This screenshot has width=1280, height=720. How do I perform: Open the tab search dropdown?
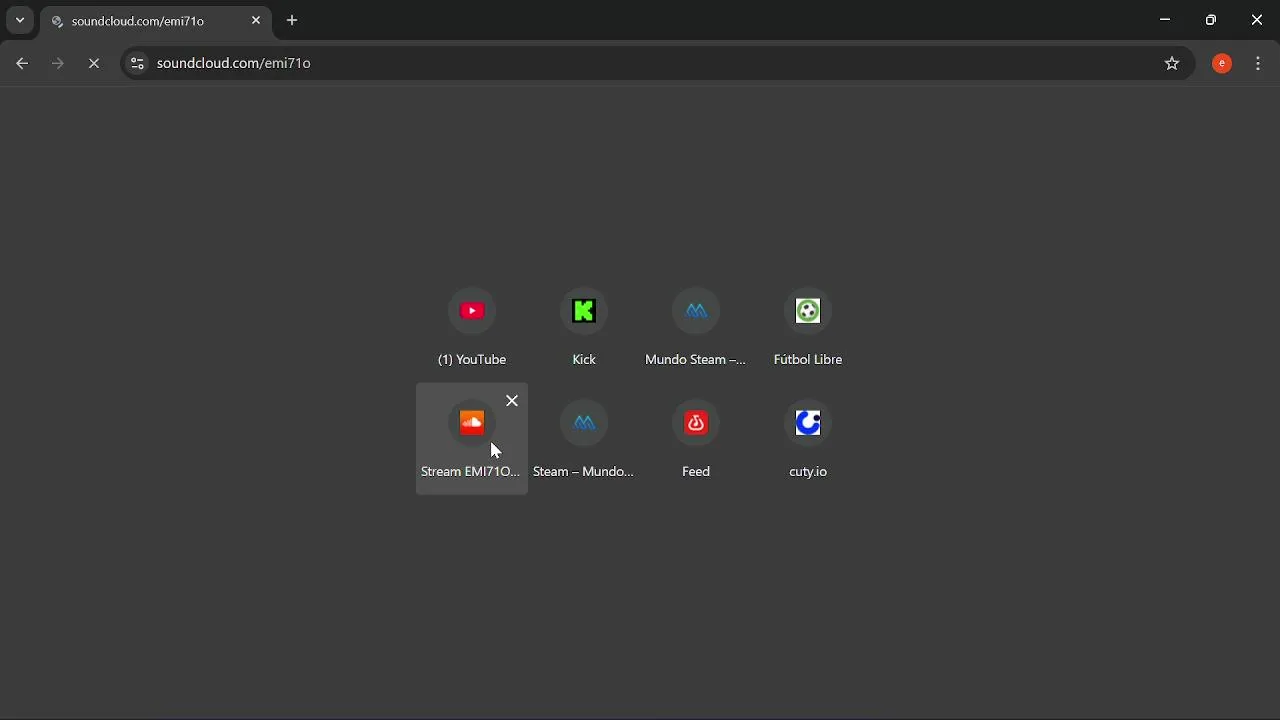pos(20,21)
